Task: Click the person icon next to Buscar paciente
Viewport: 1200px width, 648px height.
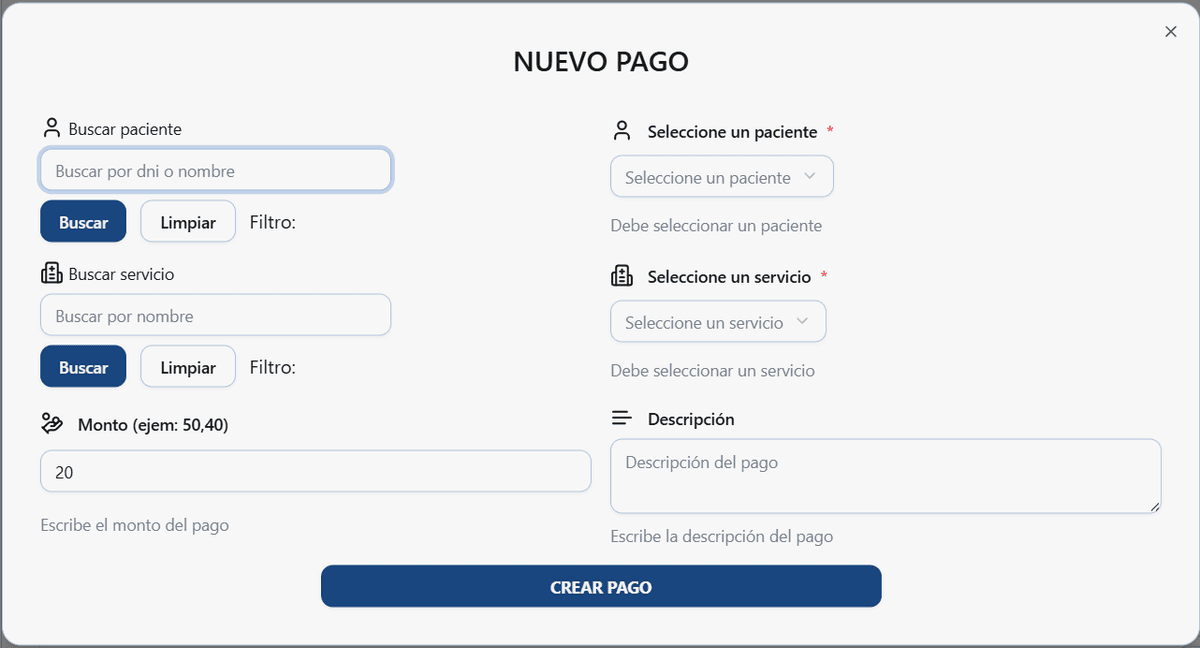Action: (x=51, y=127)
